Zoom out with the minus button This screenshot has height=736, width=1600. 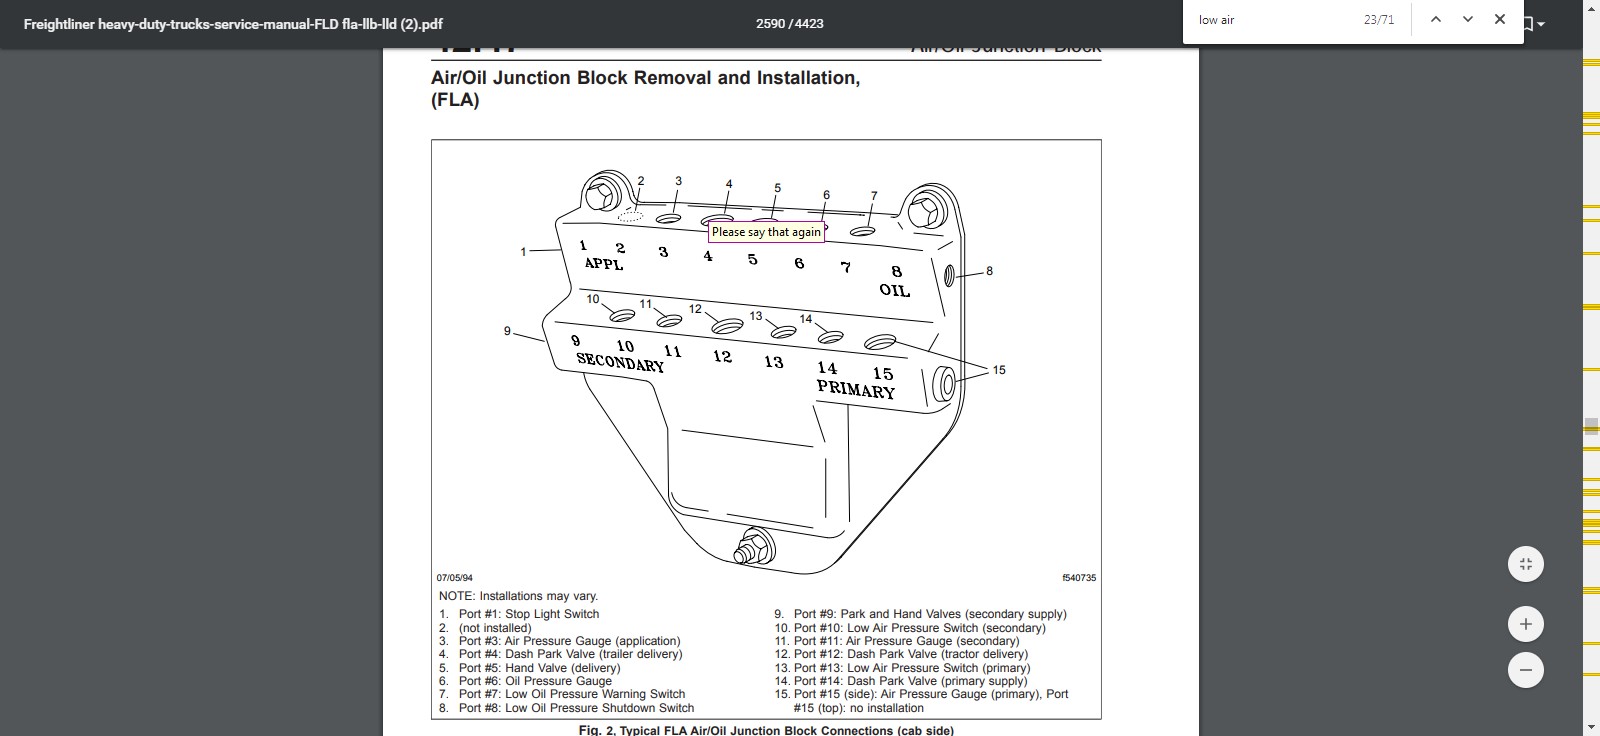click(x=1526, y=669)
